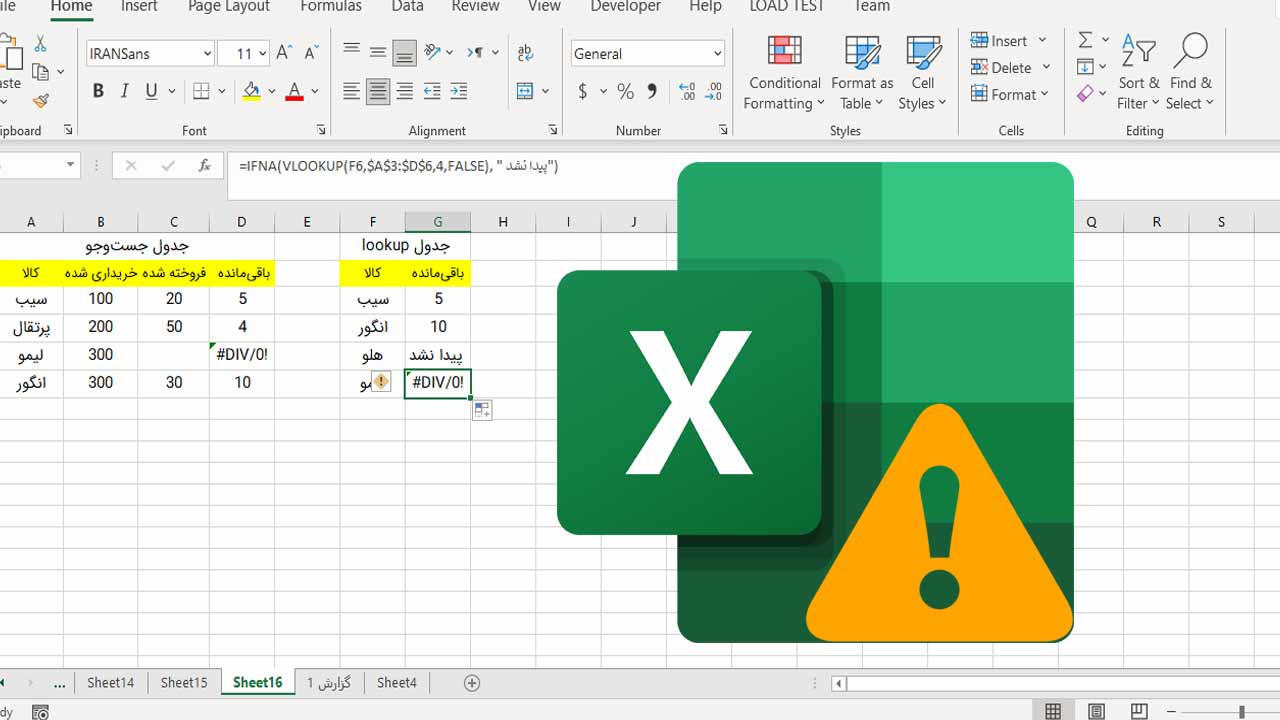The height and width of the screenshot is (720, 1280).
Task: Toggle Bottom Align button
Action: click(x=404, y=52)
